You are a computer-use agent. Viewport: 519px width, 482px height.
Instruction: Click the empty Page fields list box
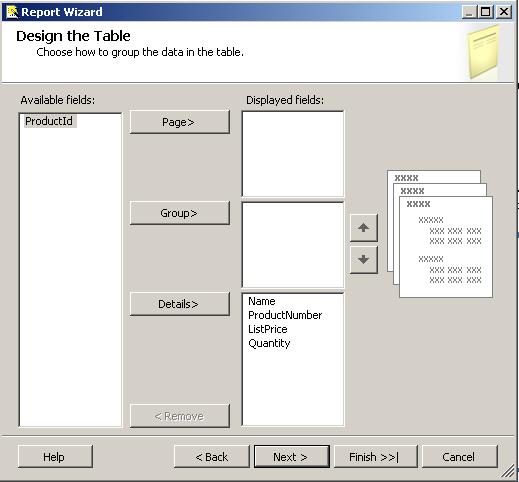click(293, 154)
